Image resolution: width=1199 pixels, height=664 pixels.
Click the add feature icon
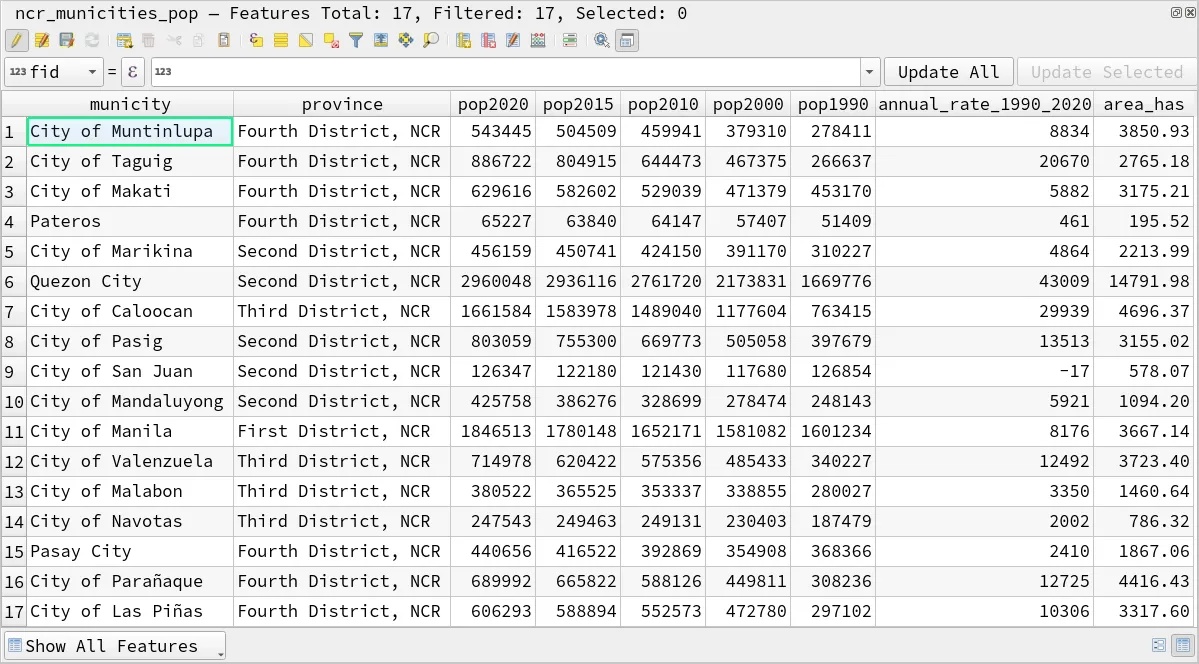pyautogui.click(x=124, y=41)
